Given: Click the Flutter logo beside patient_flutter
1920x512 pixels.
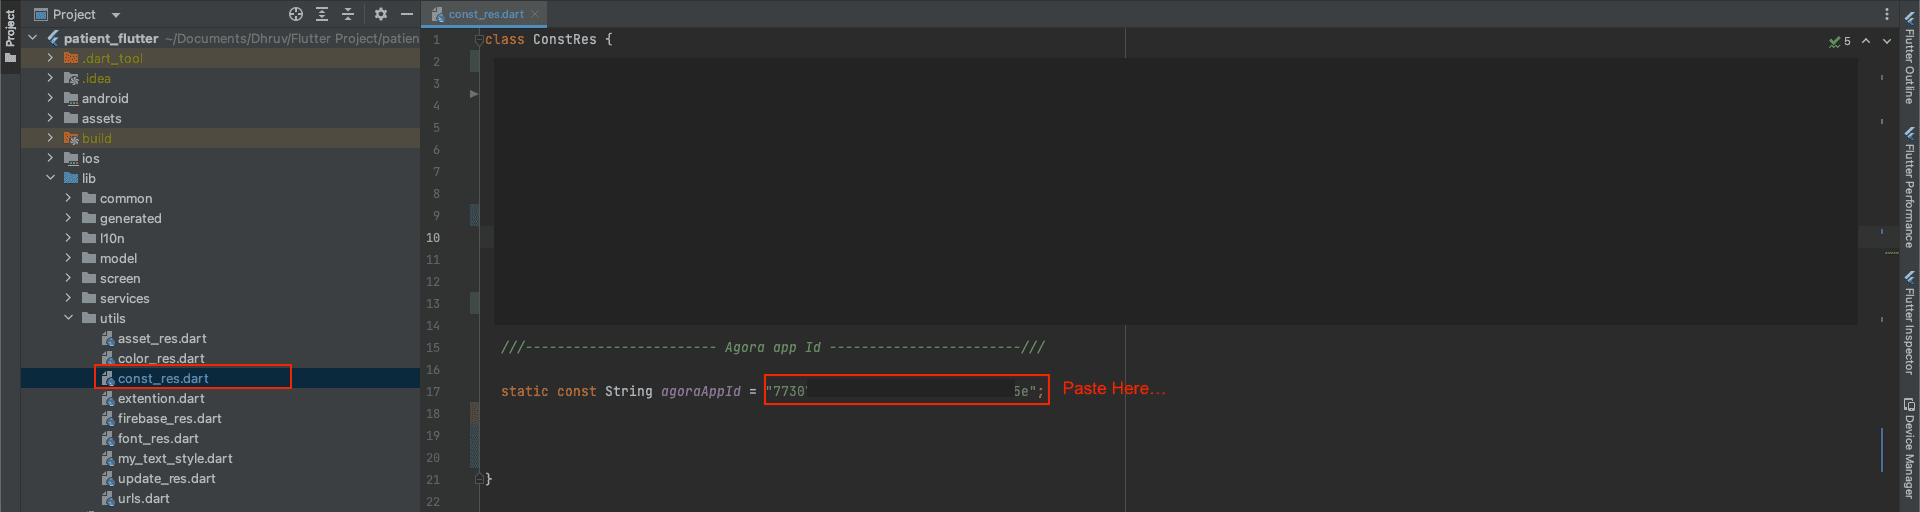Looking at the screenshot, I should (x=53, y=38).
